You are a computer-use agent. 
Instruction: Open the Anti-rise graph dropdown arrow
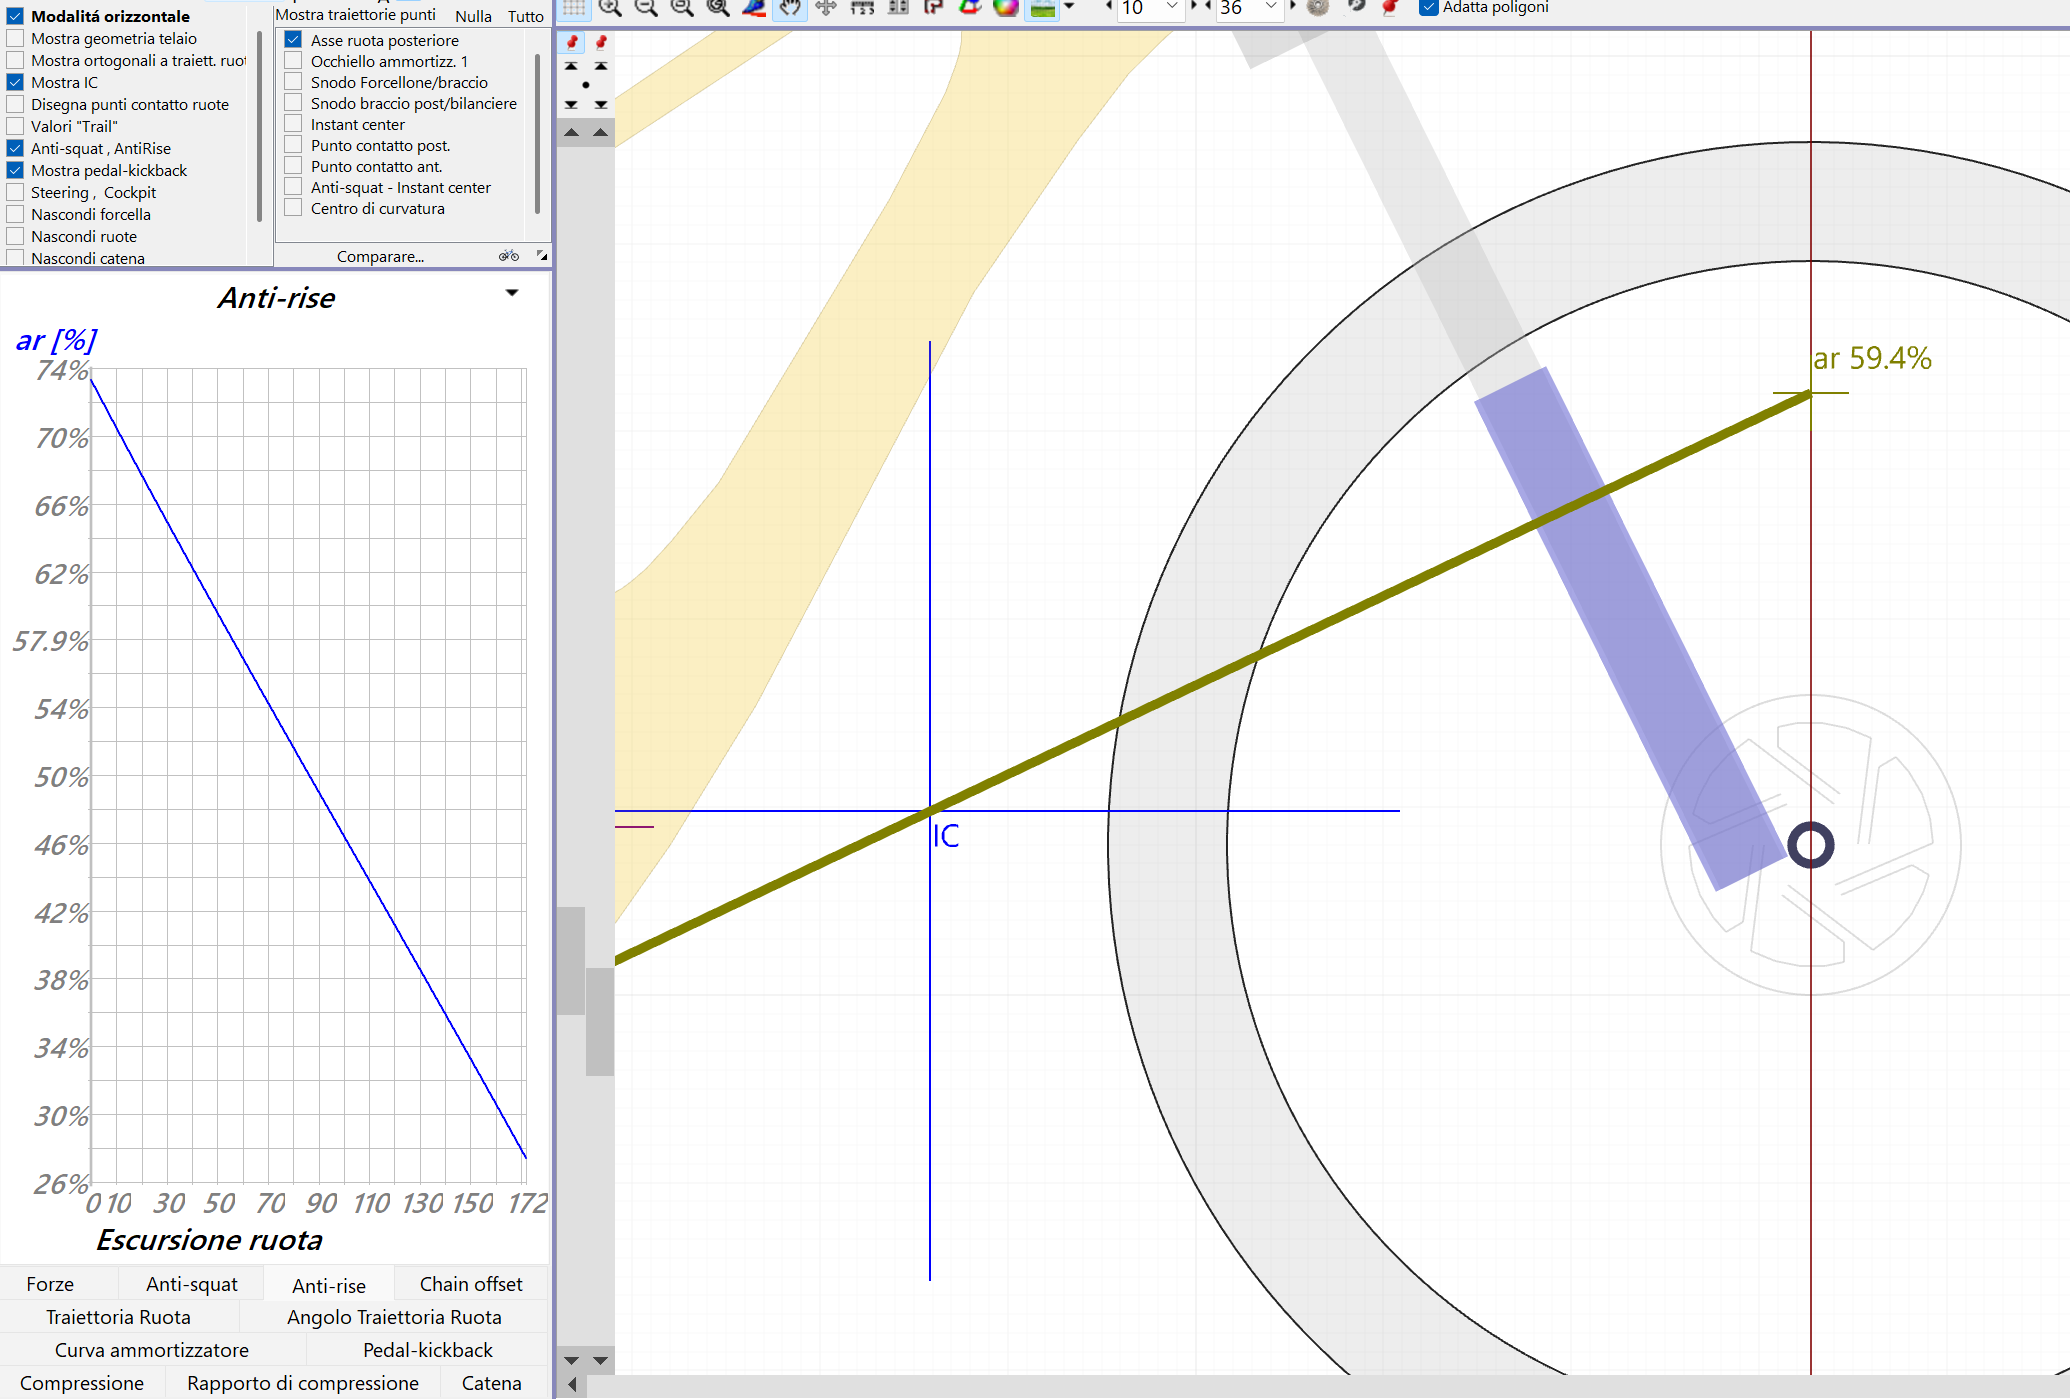512,293
